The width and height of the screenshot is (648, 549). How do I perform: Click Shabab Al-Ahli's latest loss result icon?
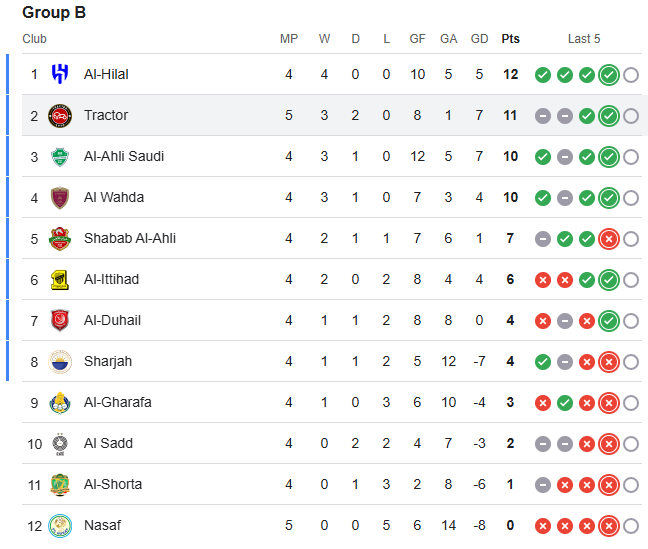pos(609,238)
